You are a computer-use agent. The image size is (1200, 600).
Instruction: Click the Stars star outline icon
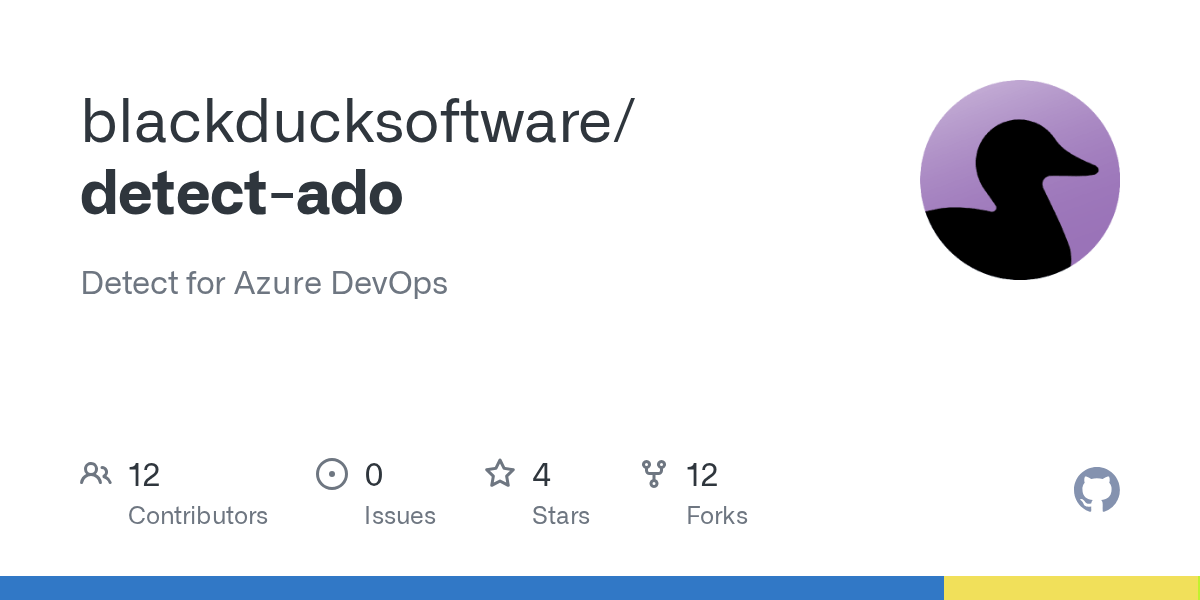tap(499, 474)
